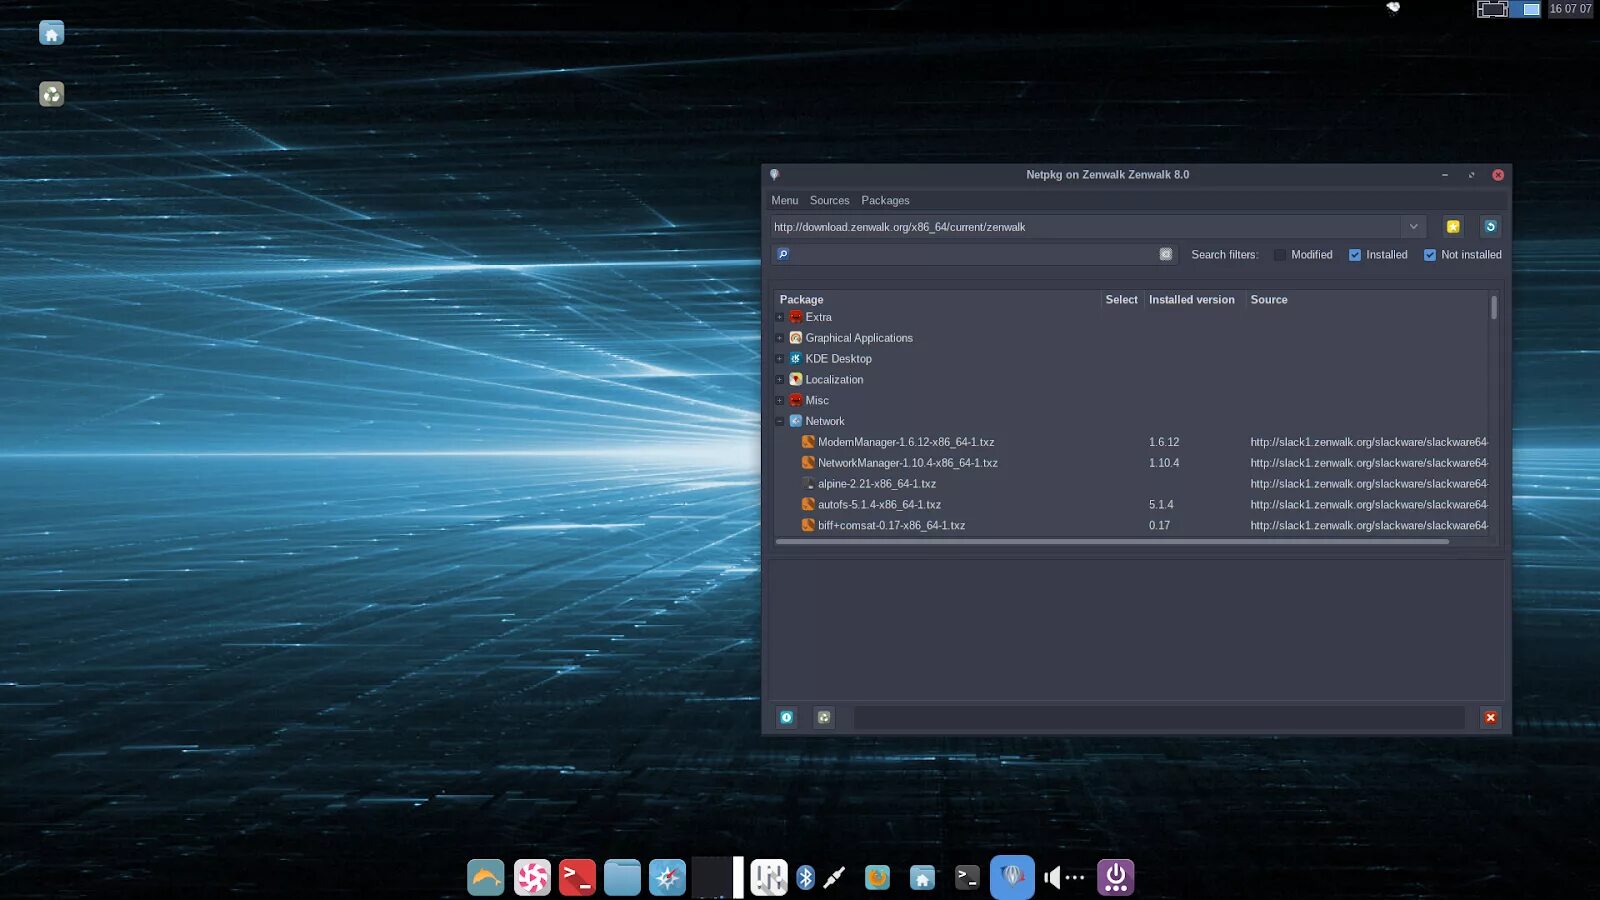Open the dark terminal icon in dock
The height and width of the screenshot is (900, 1600).
click(967, 878)
